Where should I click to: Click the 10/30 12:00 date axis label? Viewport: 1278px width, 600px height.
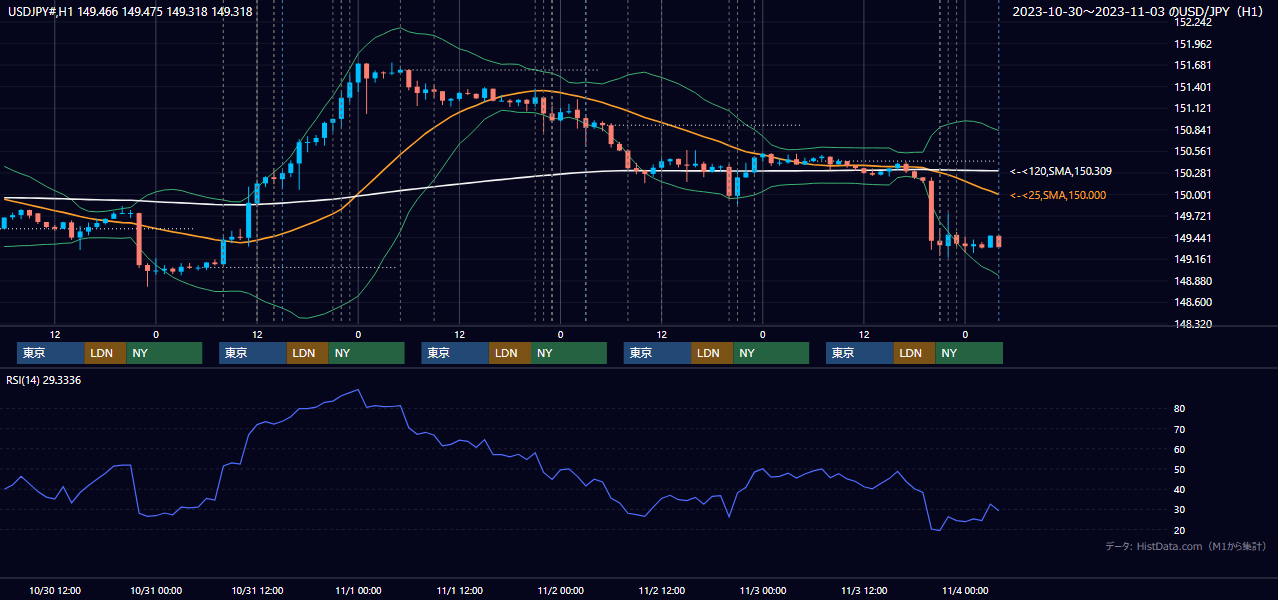55,591
